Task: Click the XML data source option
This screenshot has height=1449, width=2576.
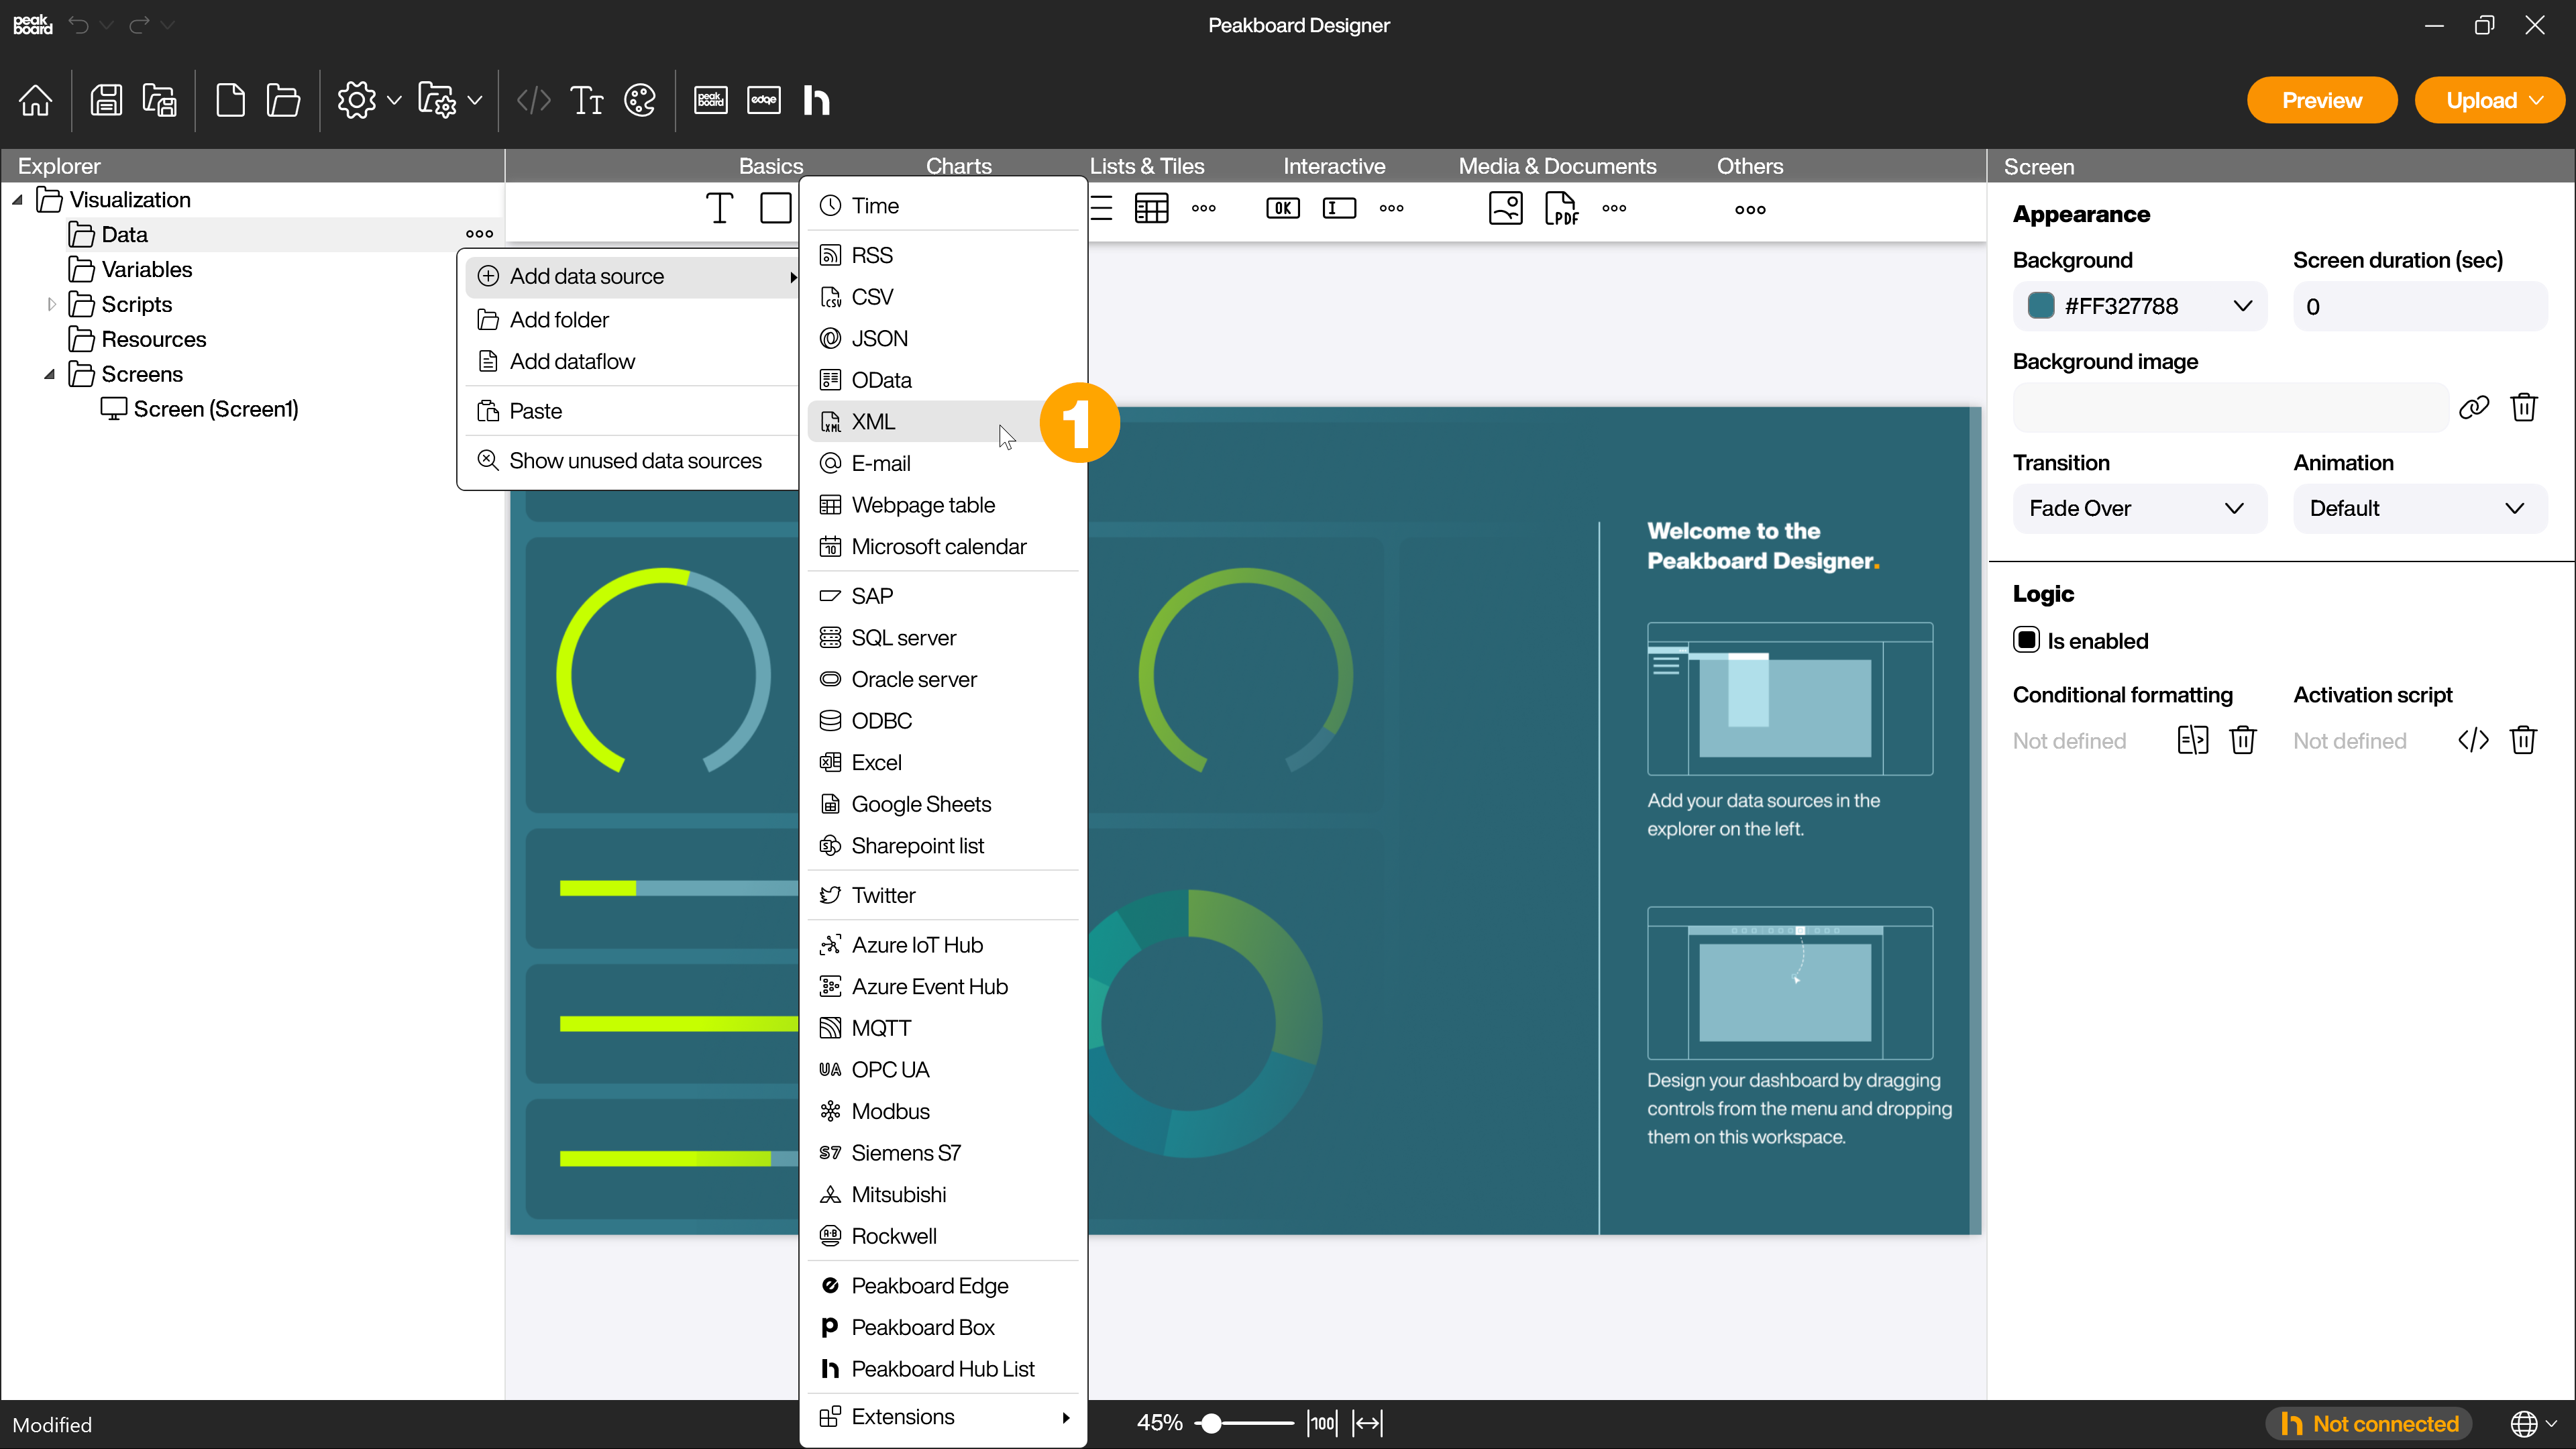Action: click(872, 421)
